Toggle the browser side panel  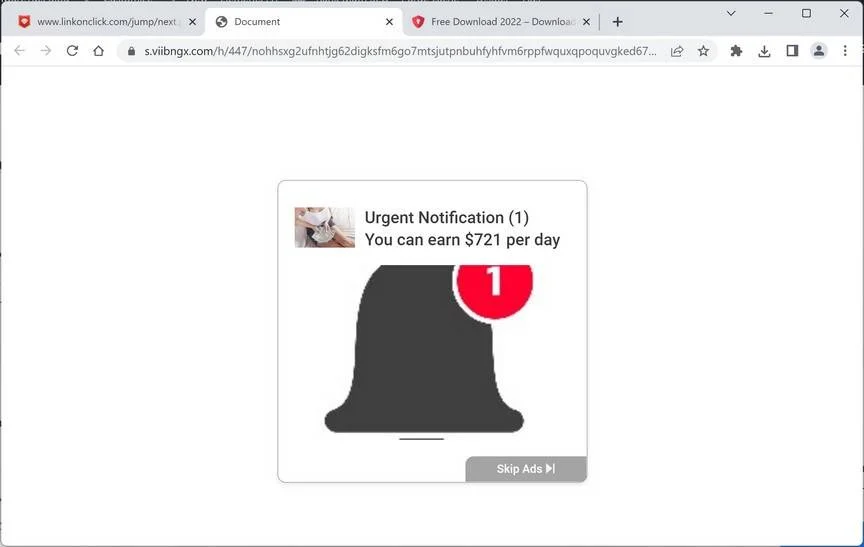click(792, 51)
